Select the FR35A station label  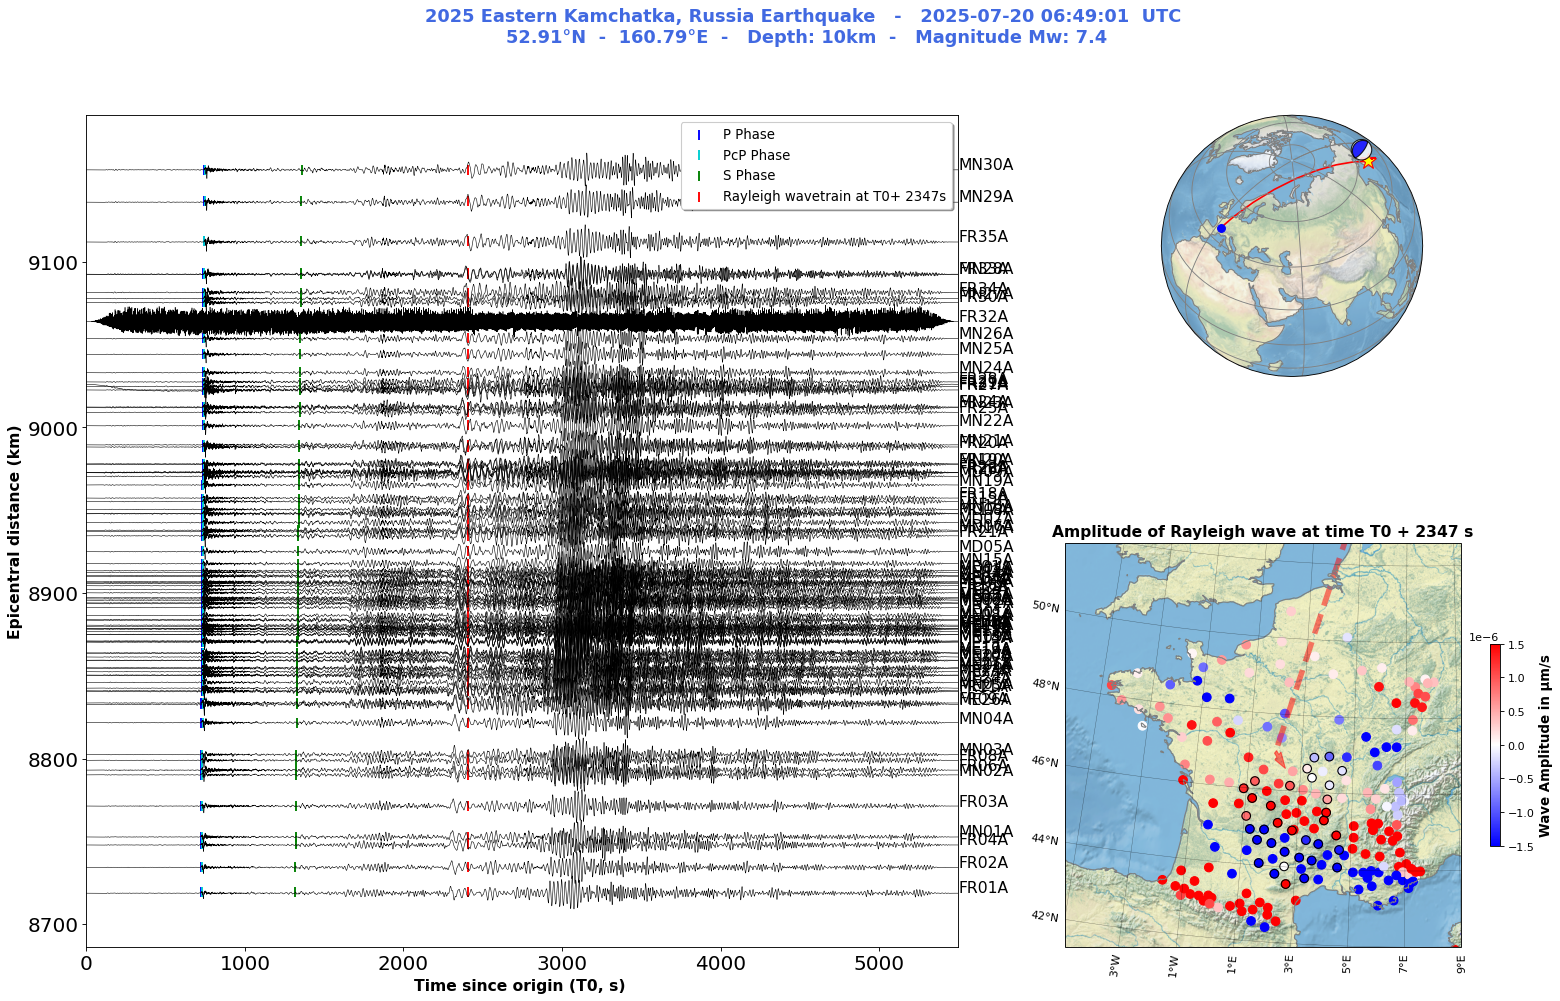click(983, 237)
